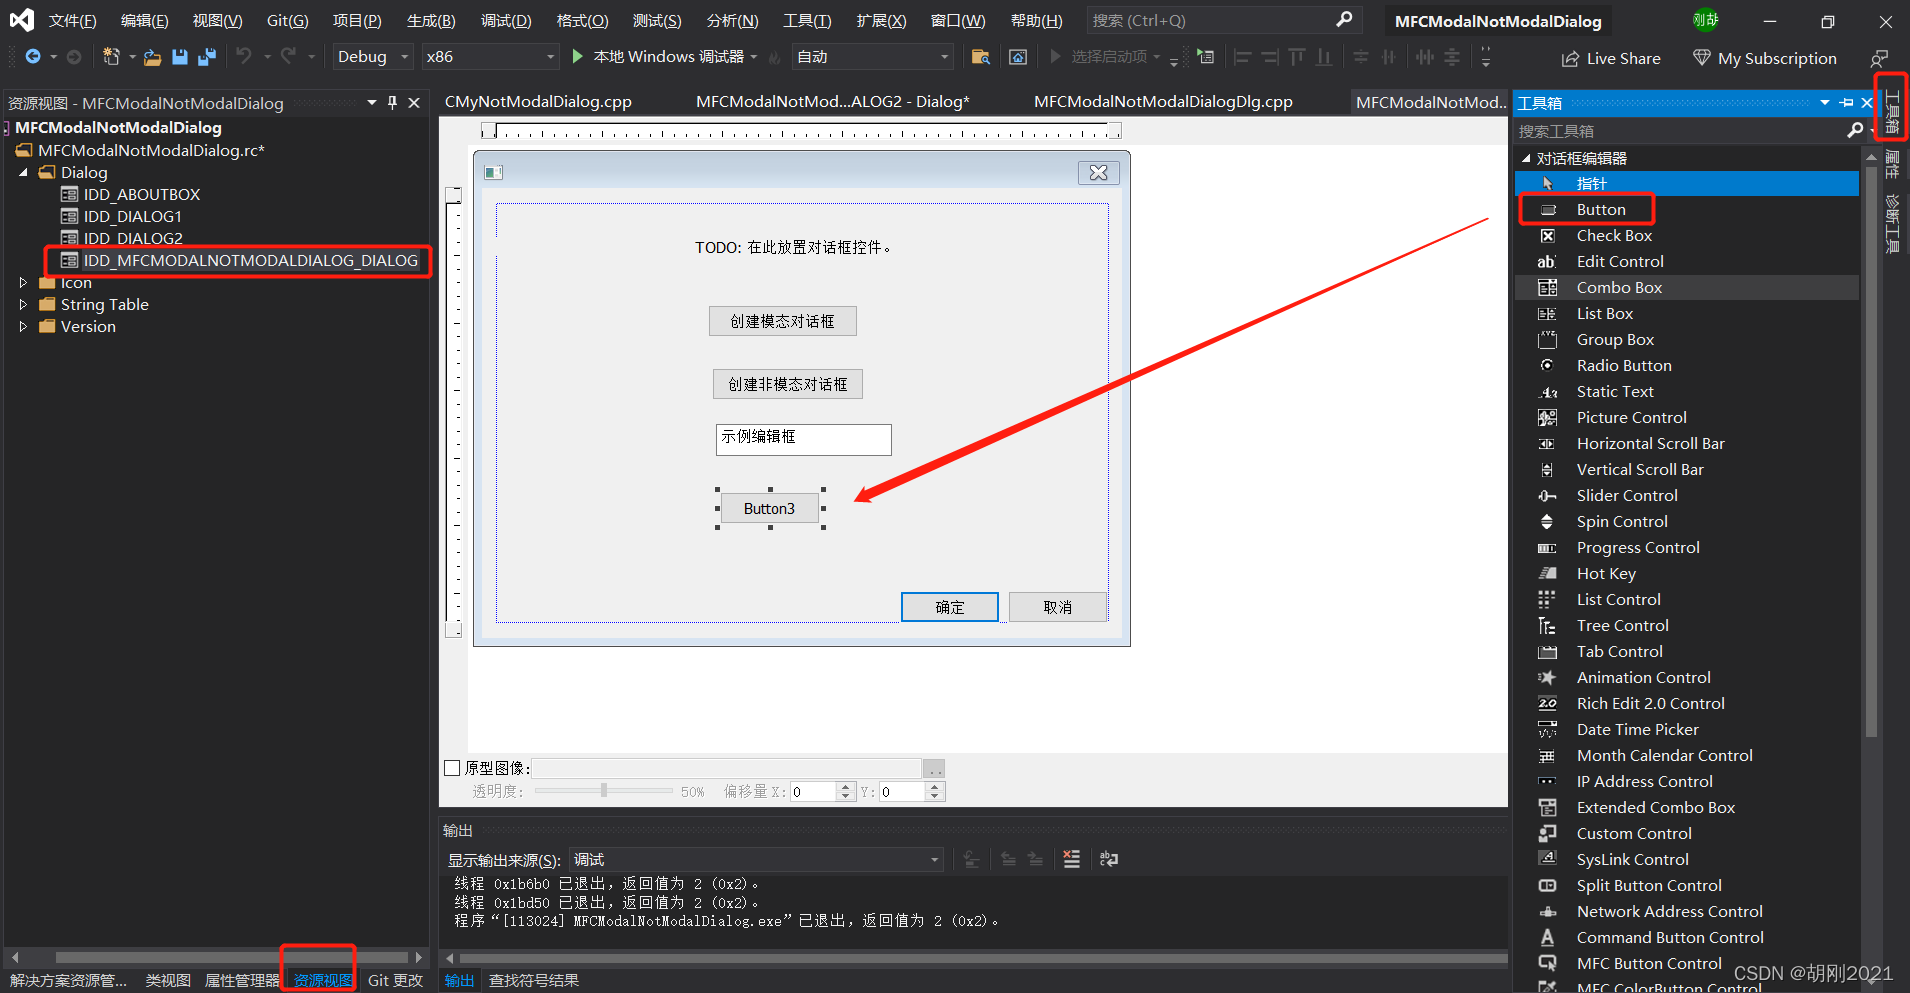
Task: Click the sample edit box in designer
Action: [803, 439]
